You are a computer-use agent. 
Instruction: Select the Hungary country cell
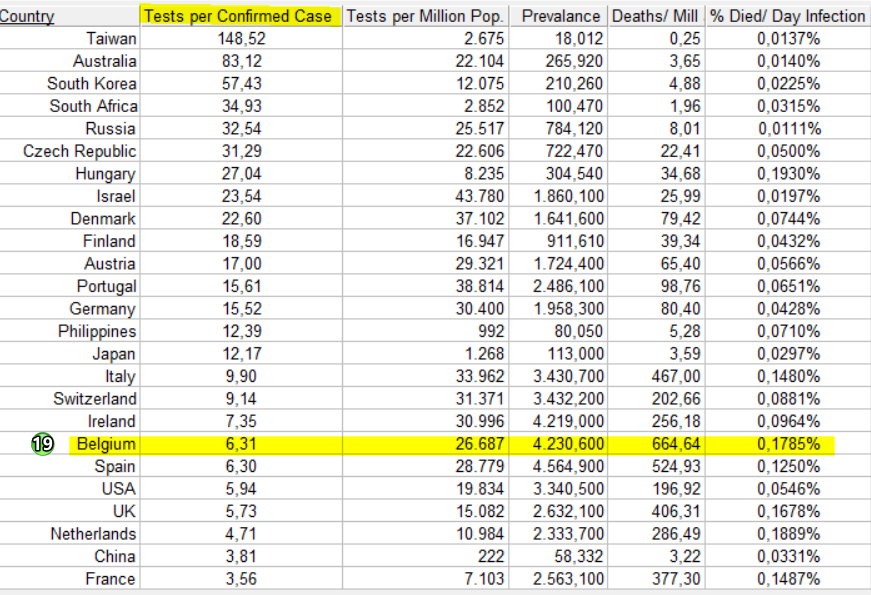click(x=106, y=174)
